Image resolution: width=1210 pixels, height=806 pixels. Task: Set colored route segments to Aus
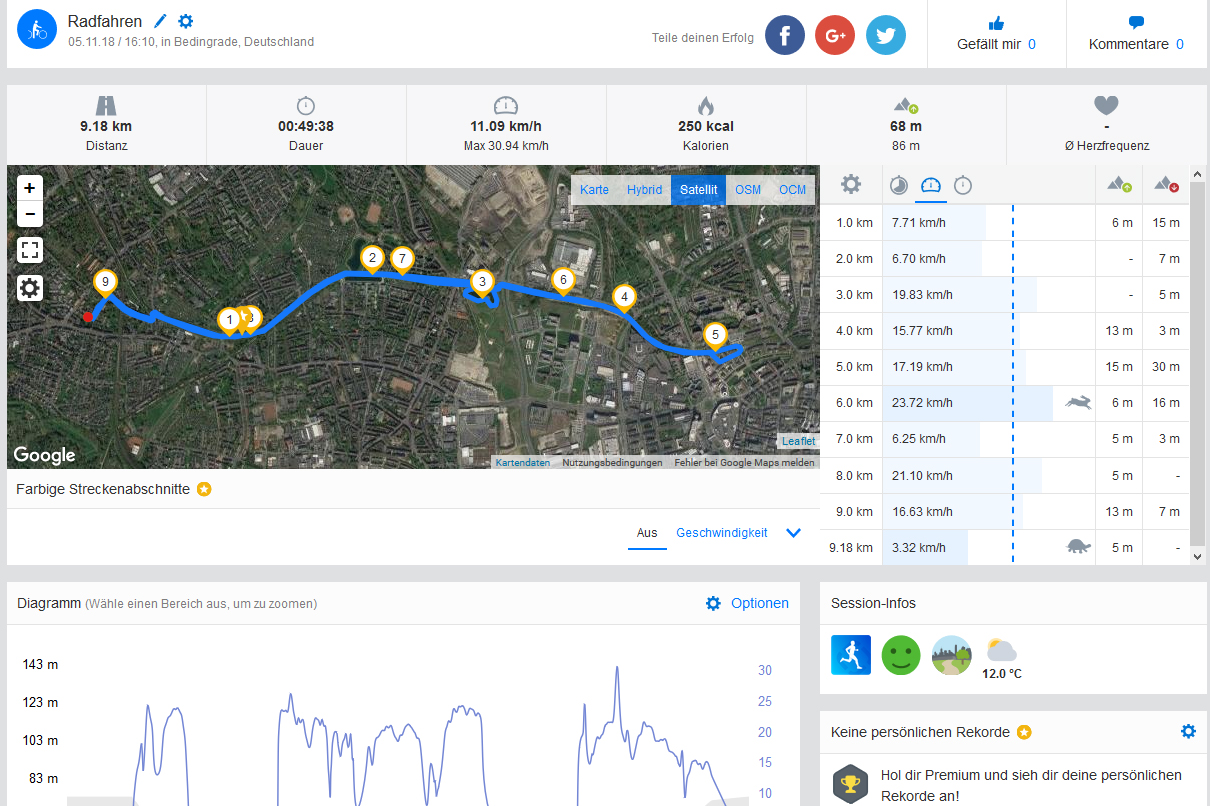tap(647, 533)
